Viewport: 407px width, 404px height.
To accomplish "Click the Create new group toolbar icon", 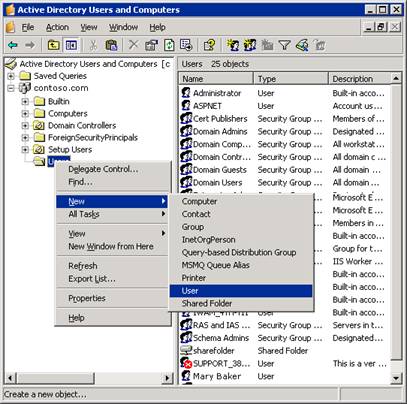I will pos(250,45).
